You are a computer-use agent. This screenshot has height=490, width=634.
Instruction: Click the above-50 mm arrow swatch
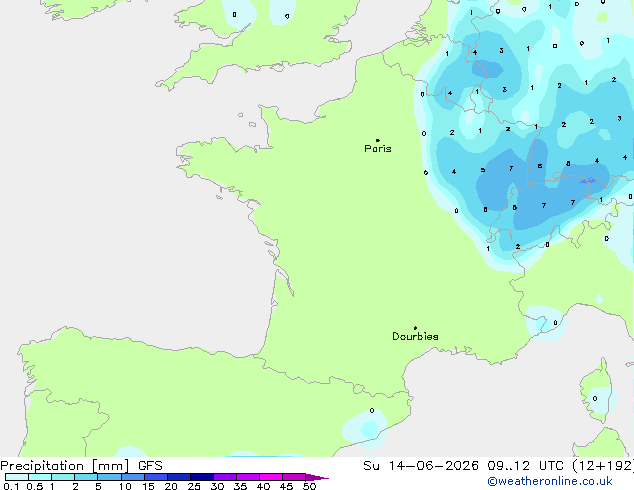click(x=317, y=477)
